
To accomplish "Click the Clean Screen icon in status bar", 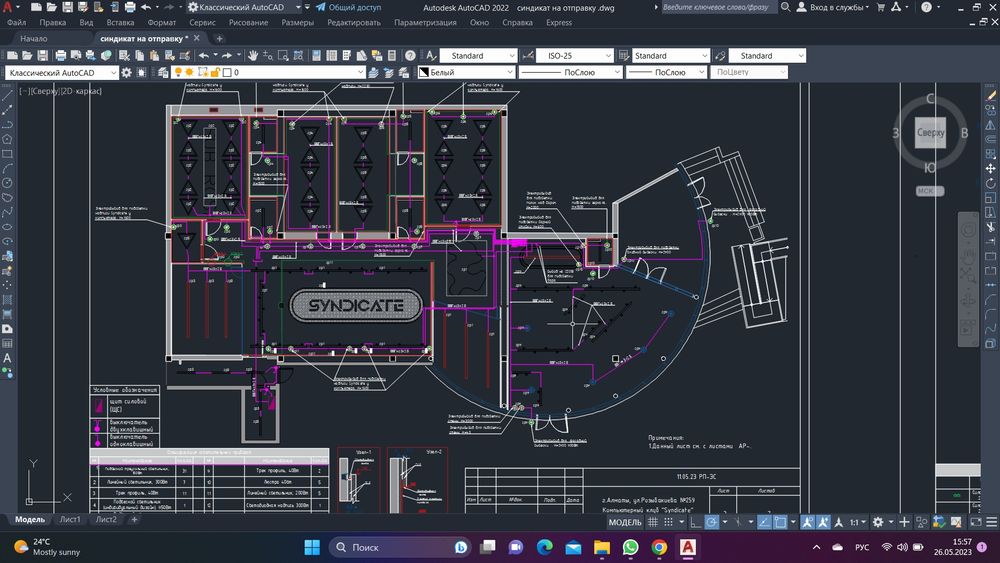I will (x=976, y=522).
